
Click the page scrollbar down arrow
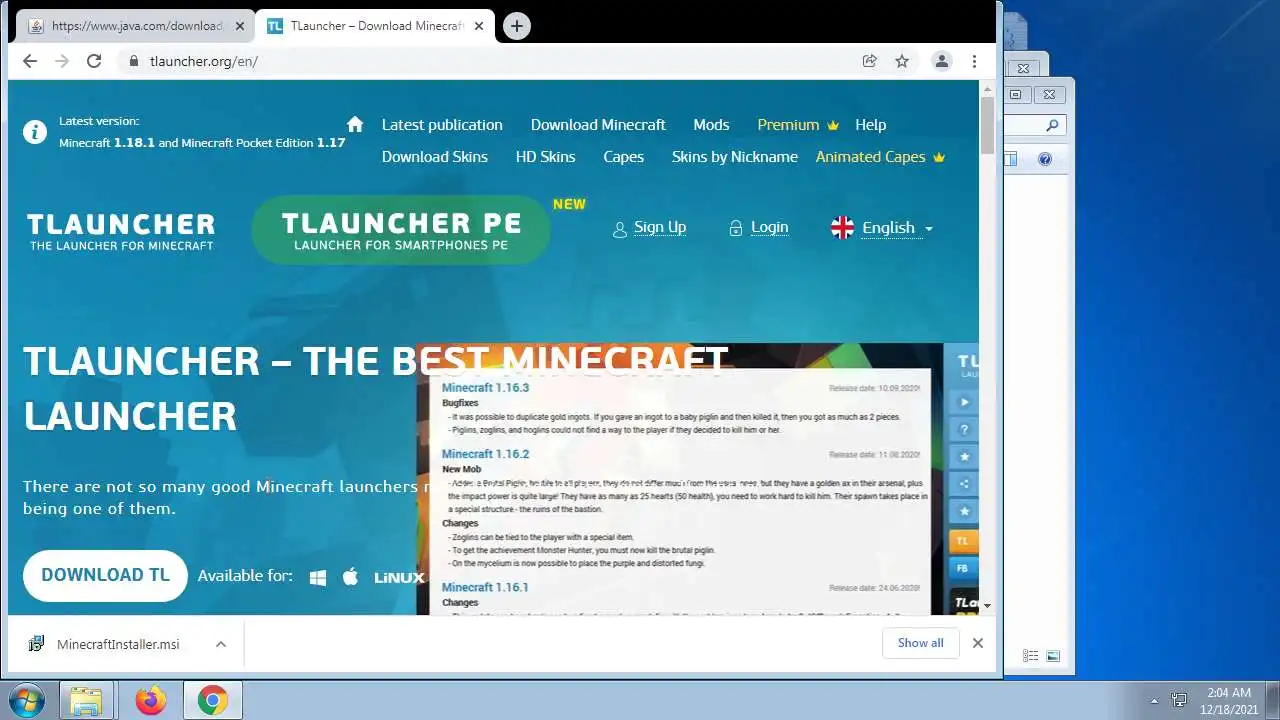click(x=987, y=606)
